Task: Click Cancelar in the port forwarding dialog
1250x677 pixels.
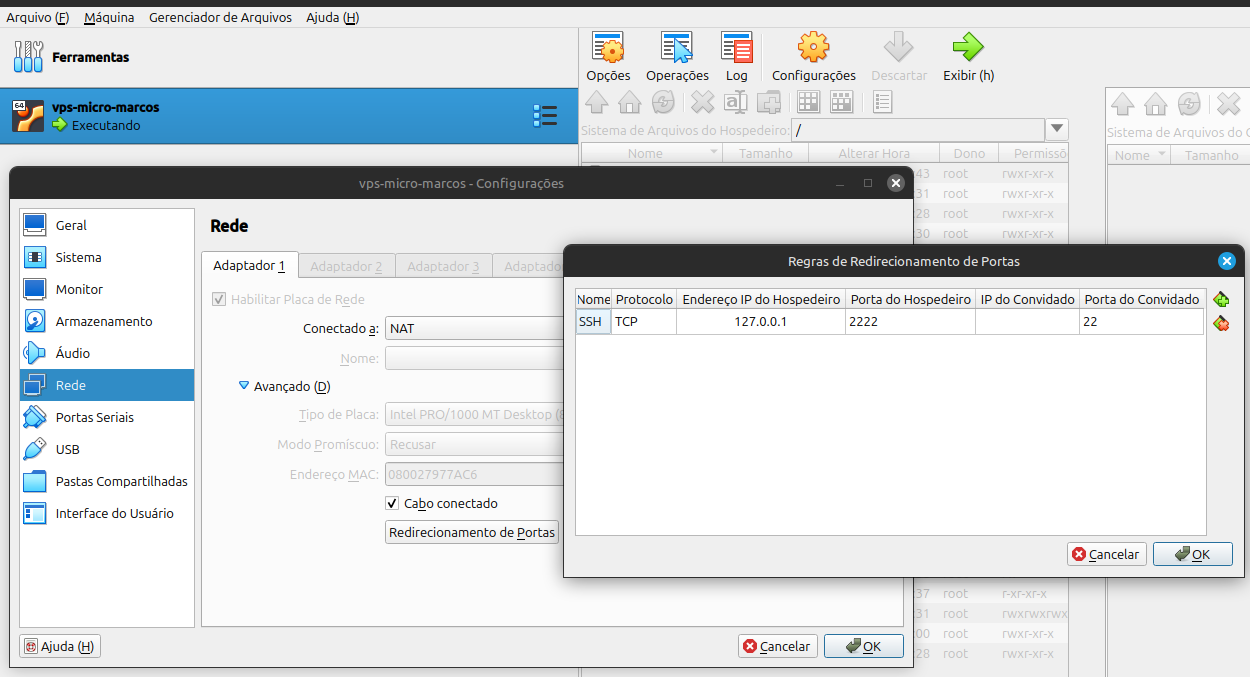Action: tap(1106, 554)
